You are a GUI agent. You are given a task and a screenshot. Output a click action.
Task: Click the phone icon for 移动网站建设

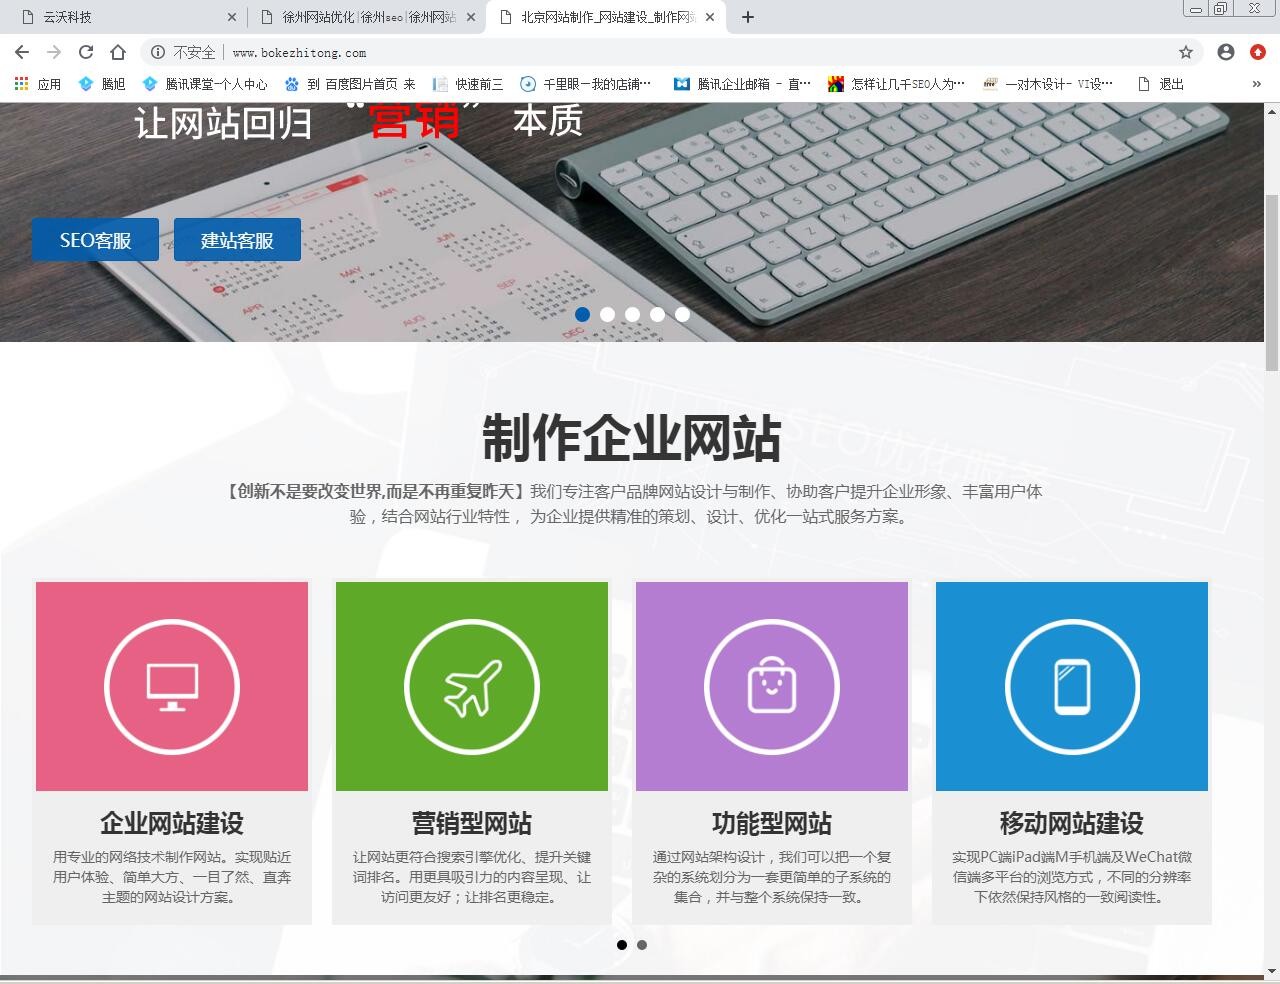[1071, 686]
